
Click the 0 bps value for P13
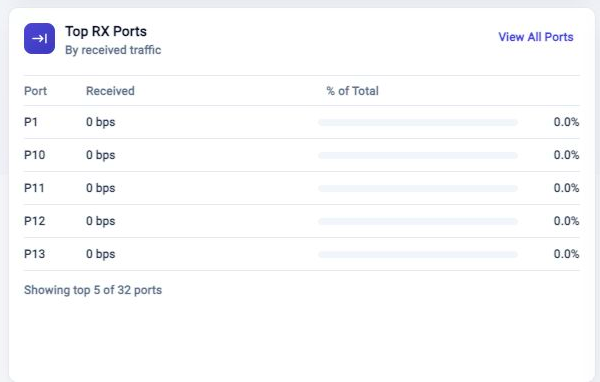click(x=101, y=254)
